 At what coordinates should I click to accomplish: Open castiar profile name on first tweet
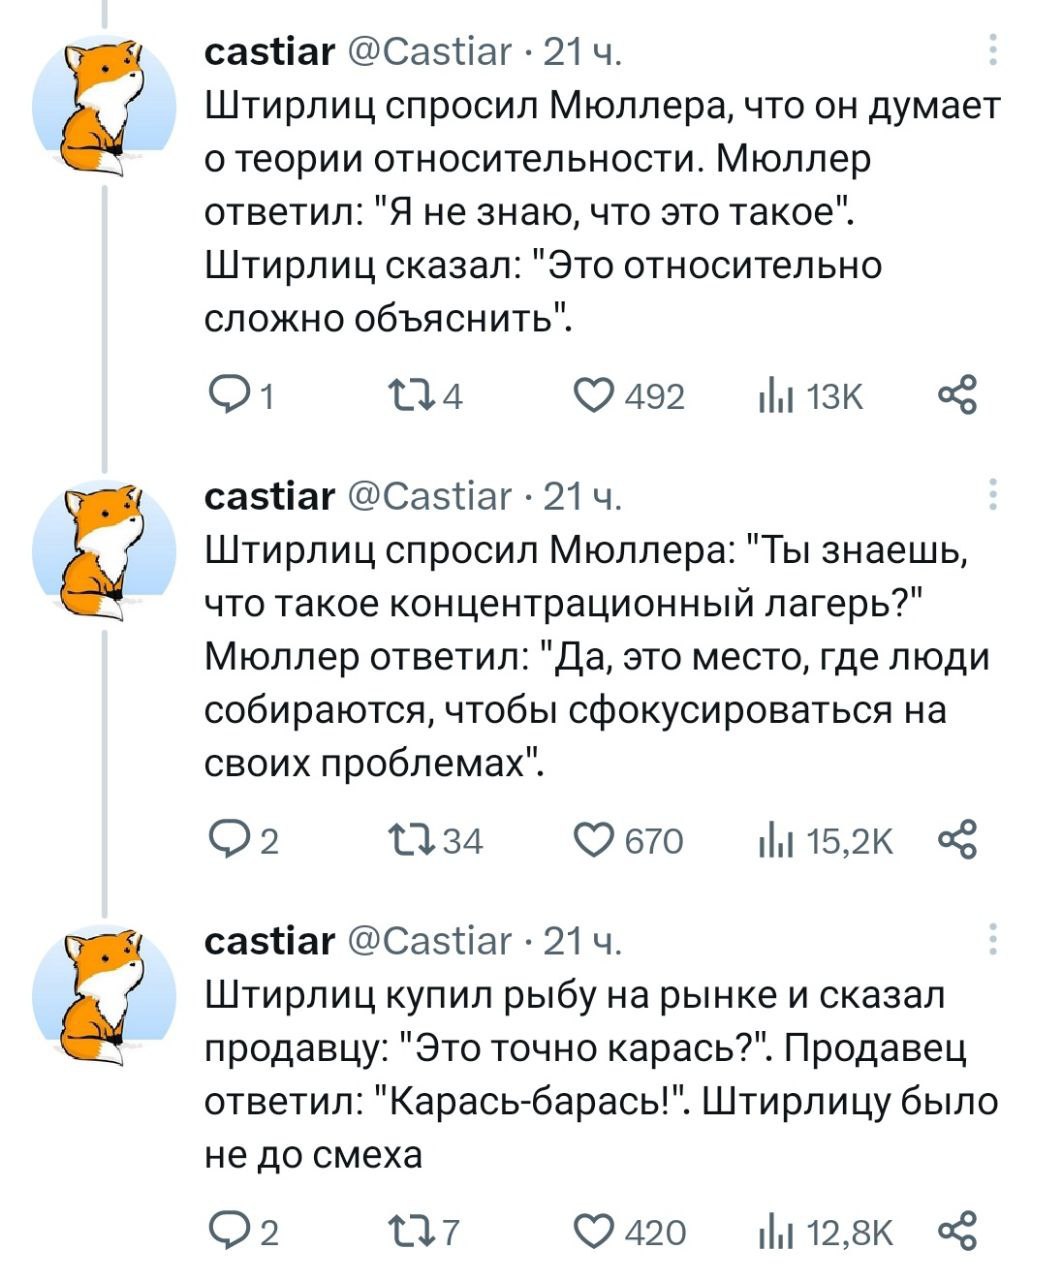(269, 50)
